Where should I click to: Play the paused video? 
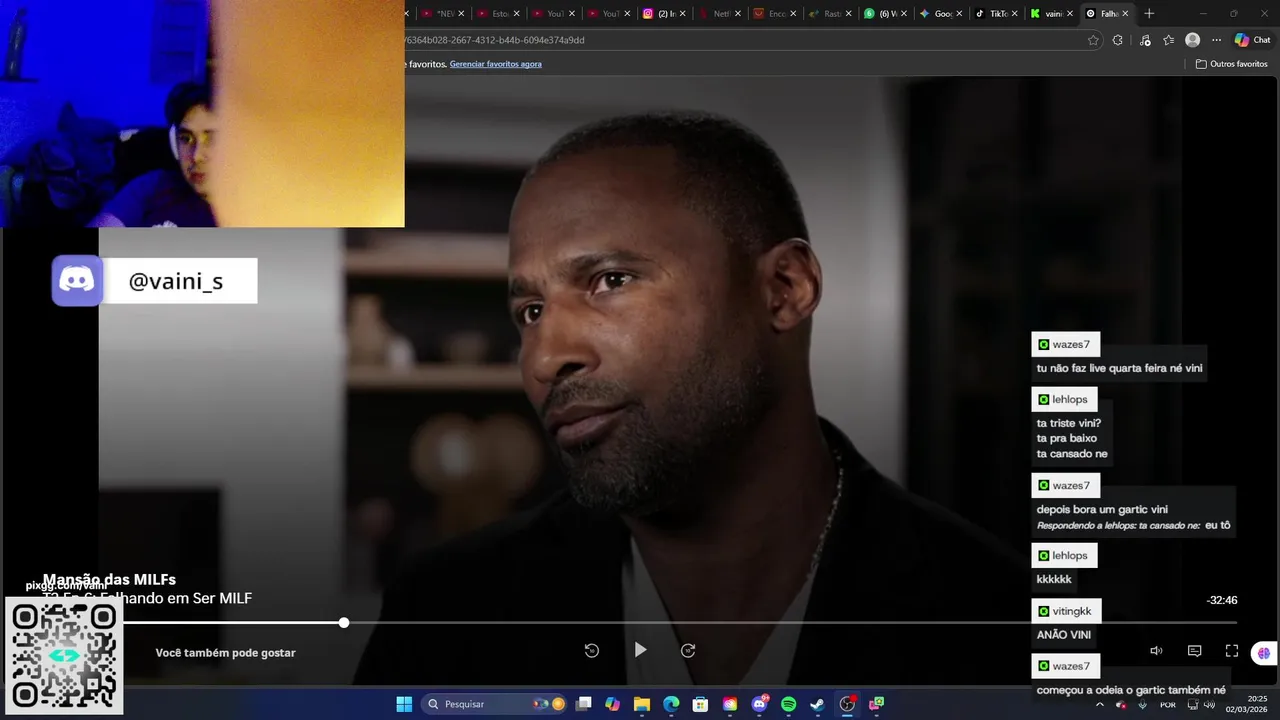pos(640,650)
